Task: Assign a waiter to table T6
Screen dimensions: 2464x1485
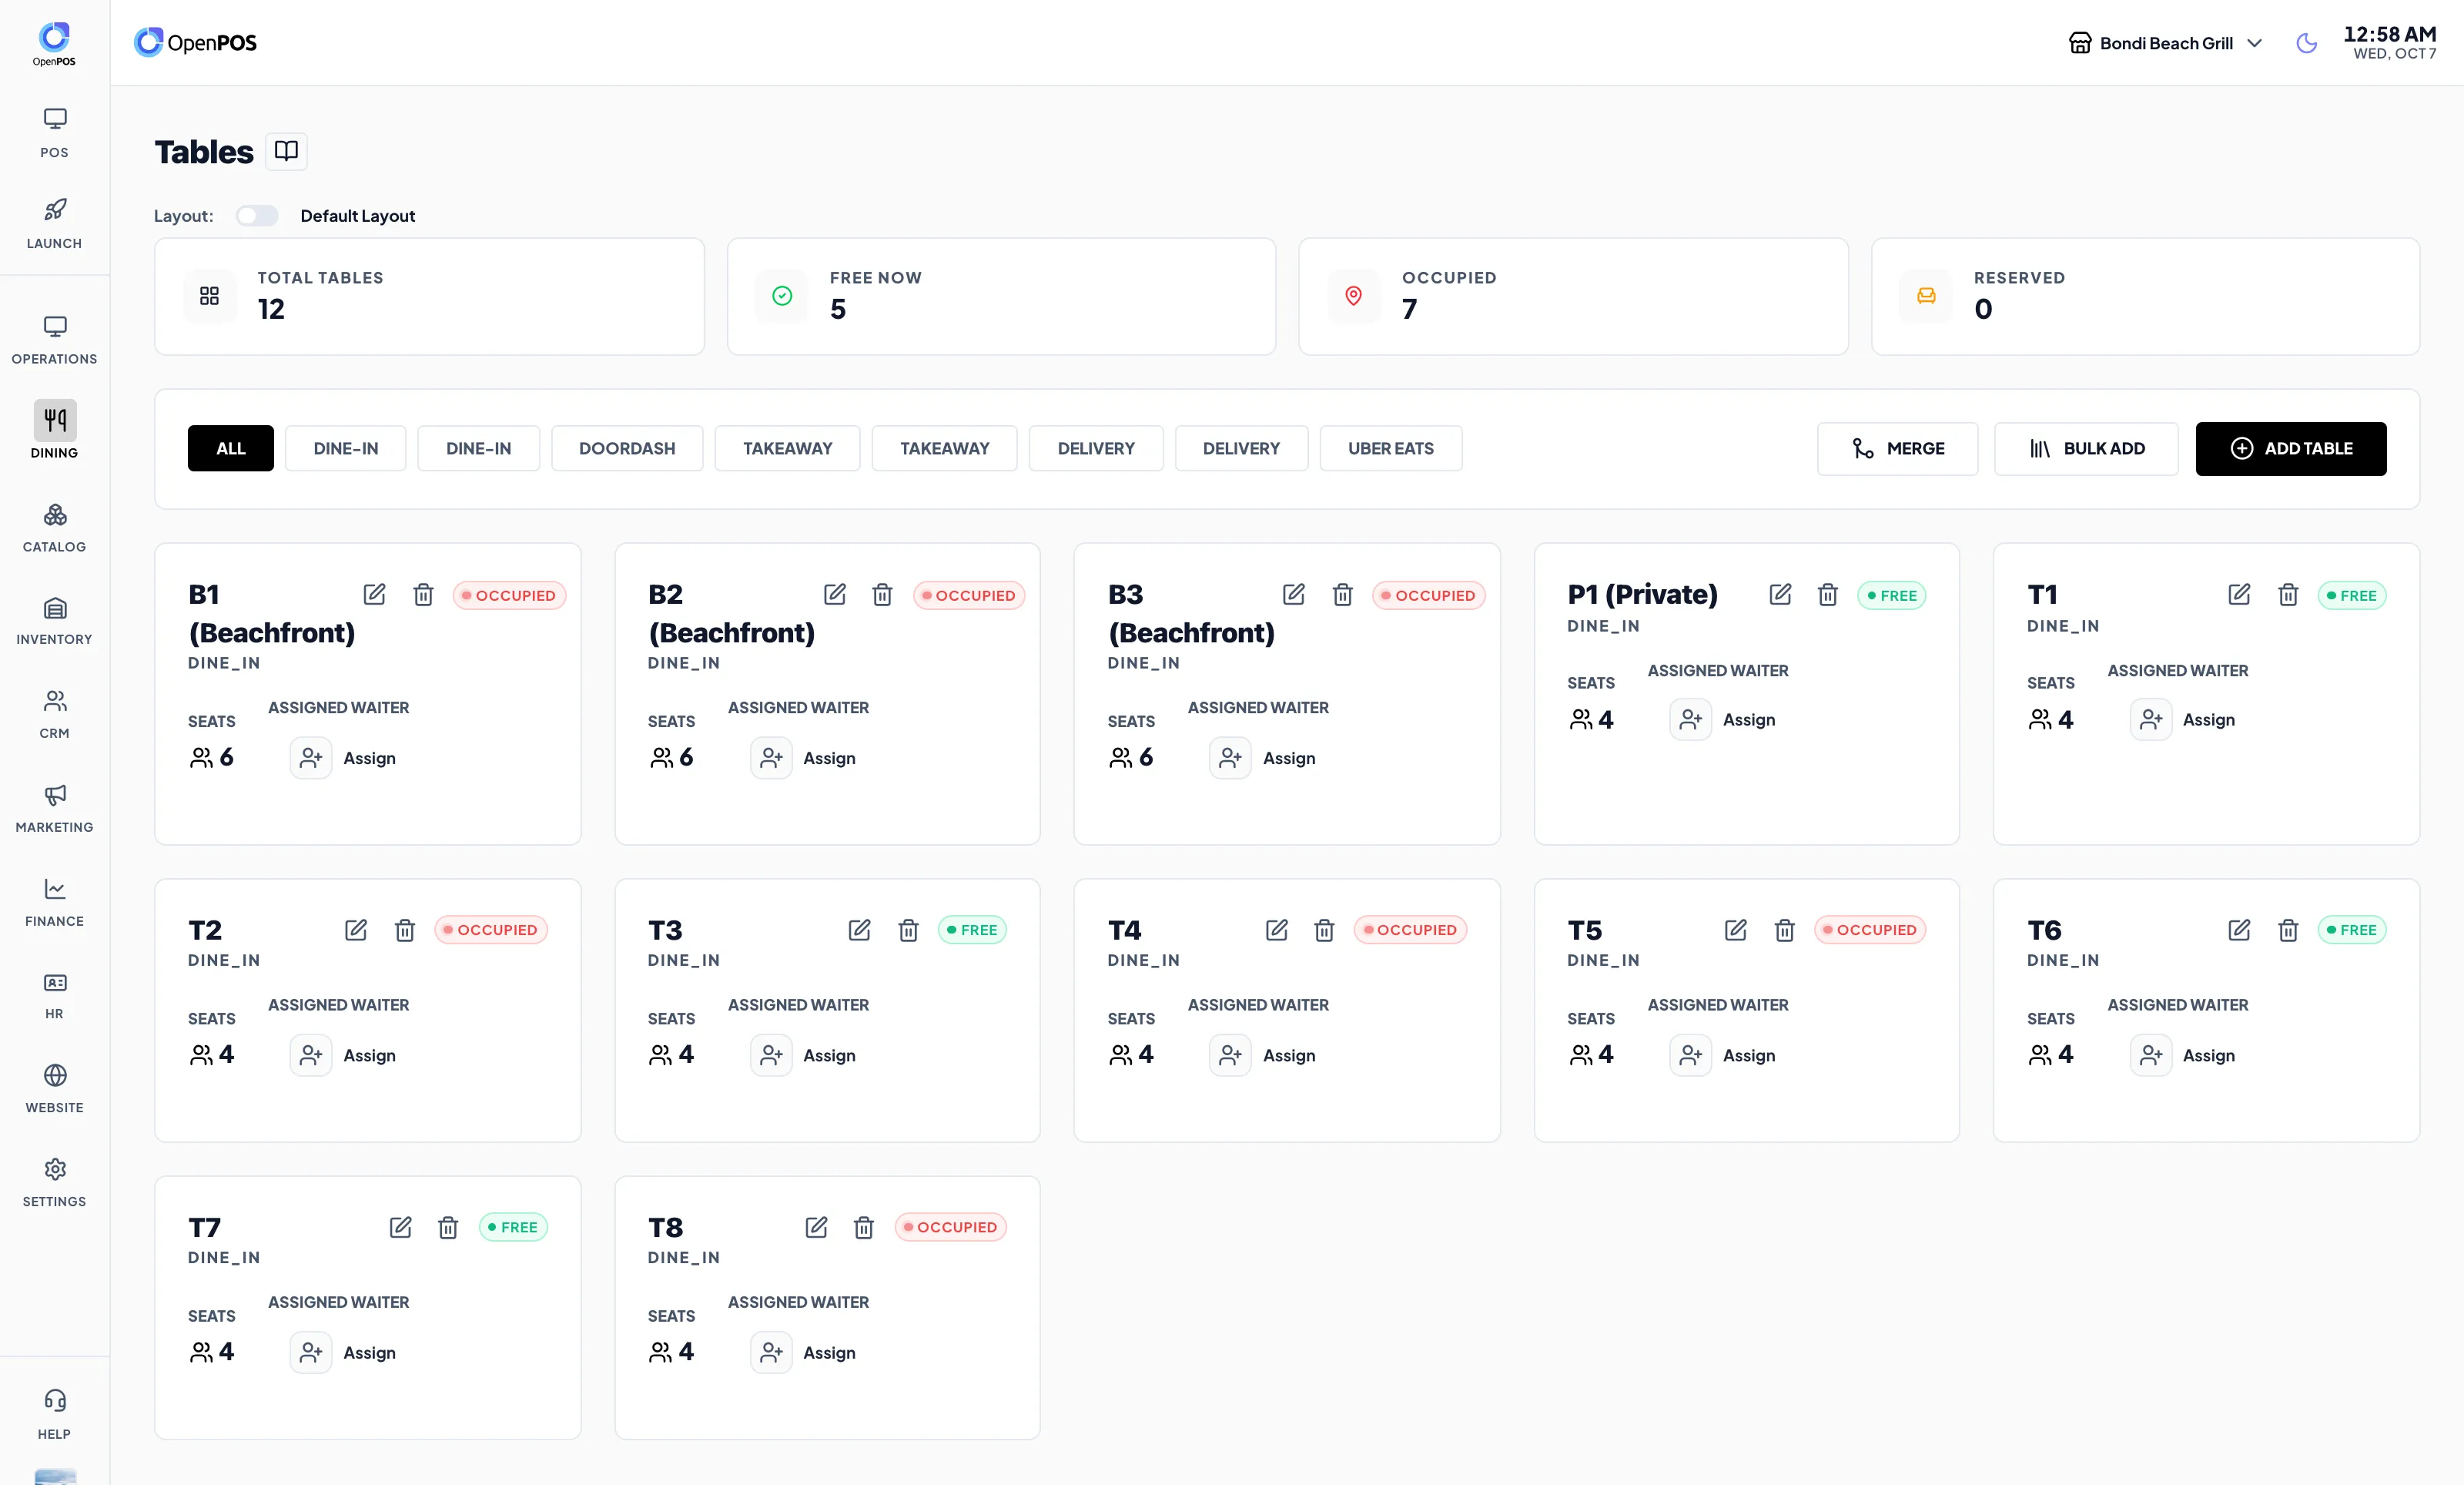Action: click(x=2183, y=1055)
